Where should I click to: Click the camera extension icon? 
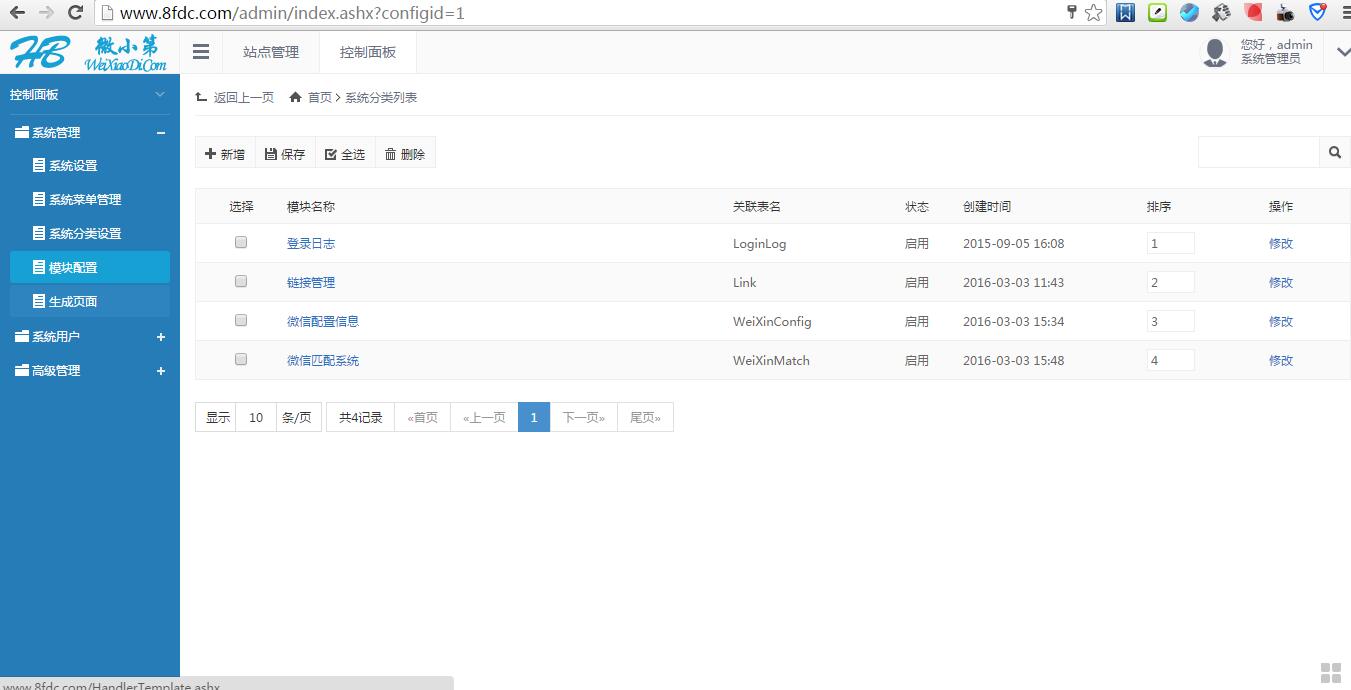coord(1285,13)
